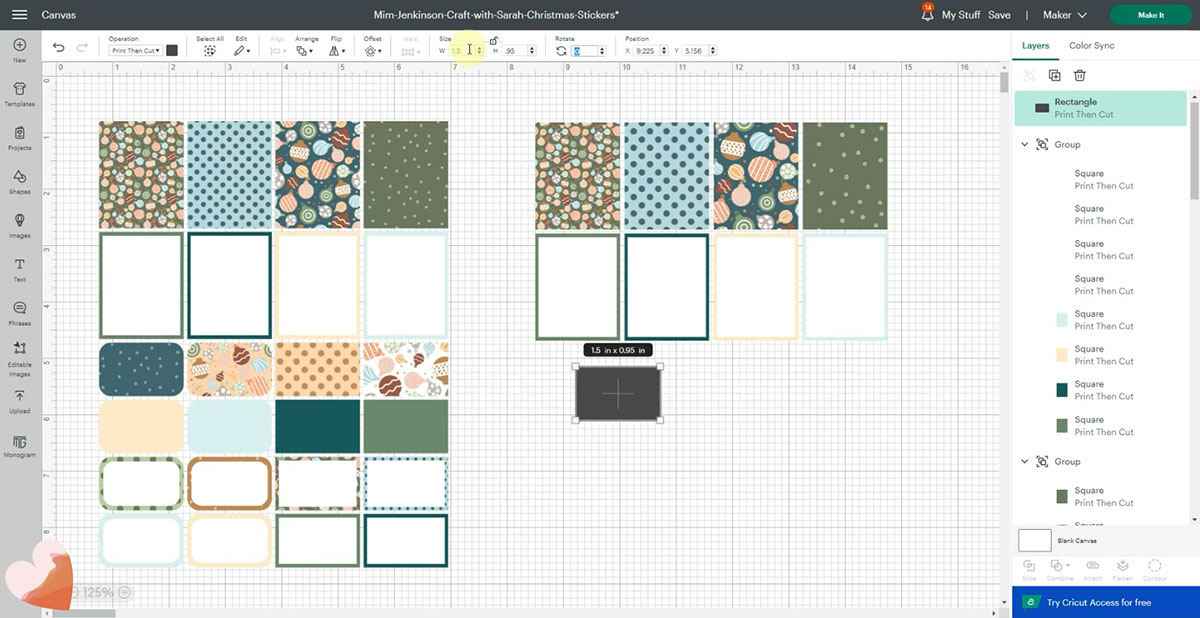The height and width of the screenshot is (618, 1200).
Task: Select the Text tool
Action: pos(19,268)
